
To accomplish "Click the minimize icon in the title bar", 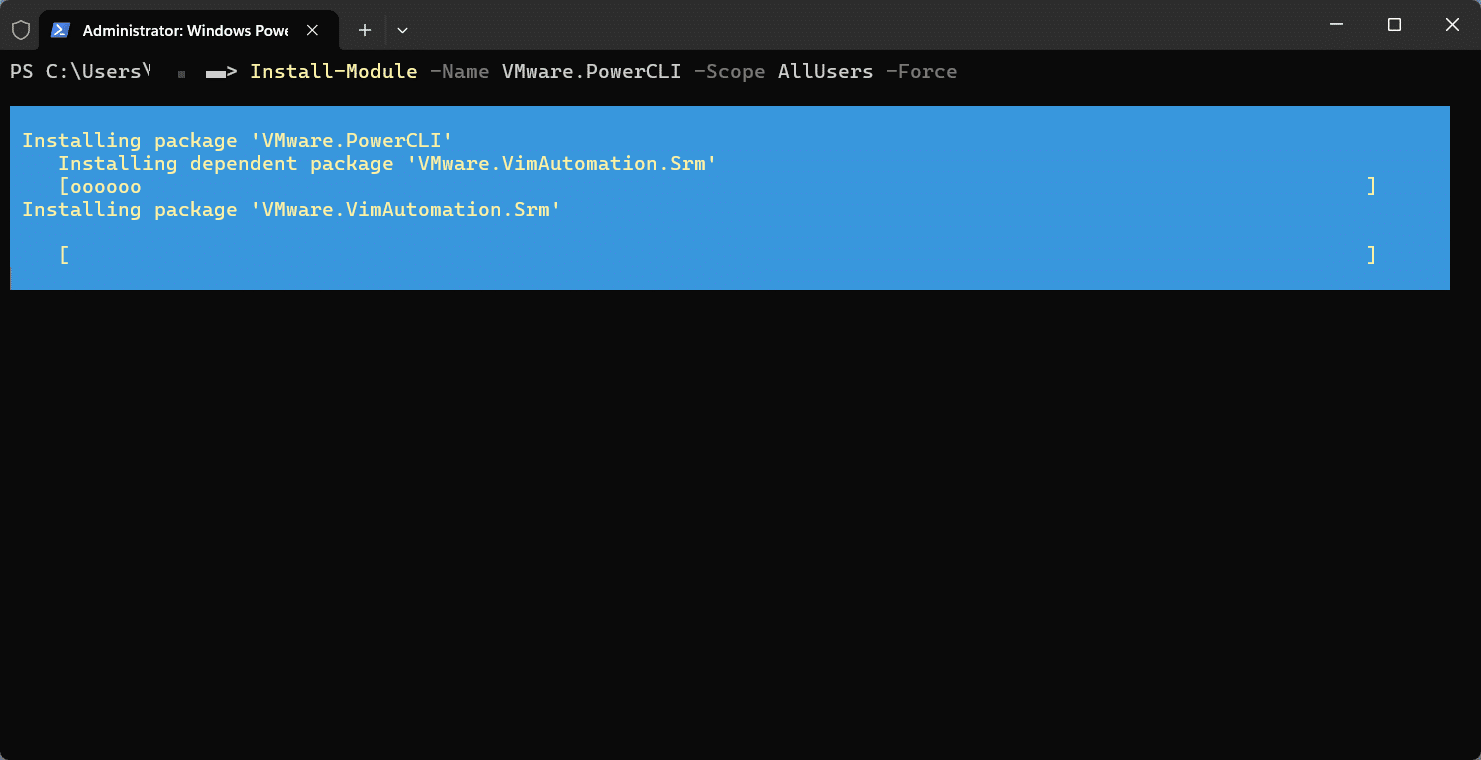I will coord(1336,25).
